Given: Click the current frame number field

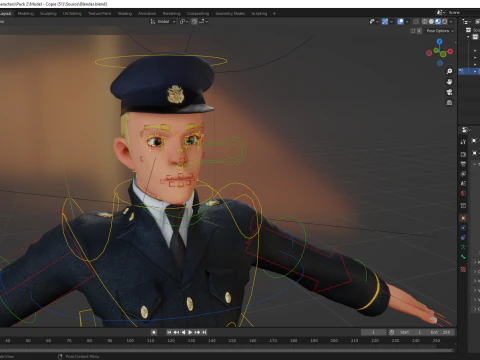Looking at the screenshot, I should pos(373,332).
